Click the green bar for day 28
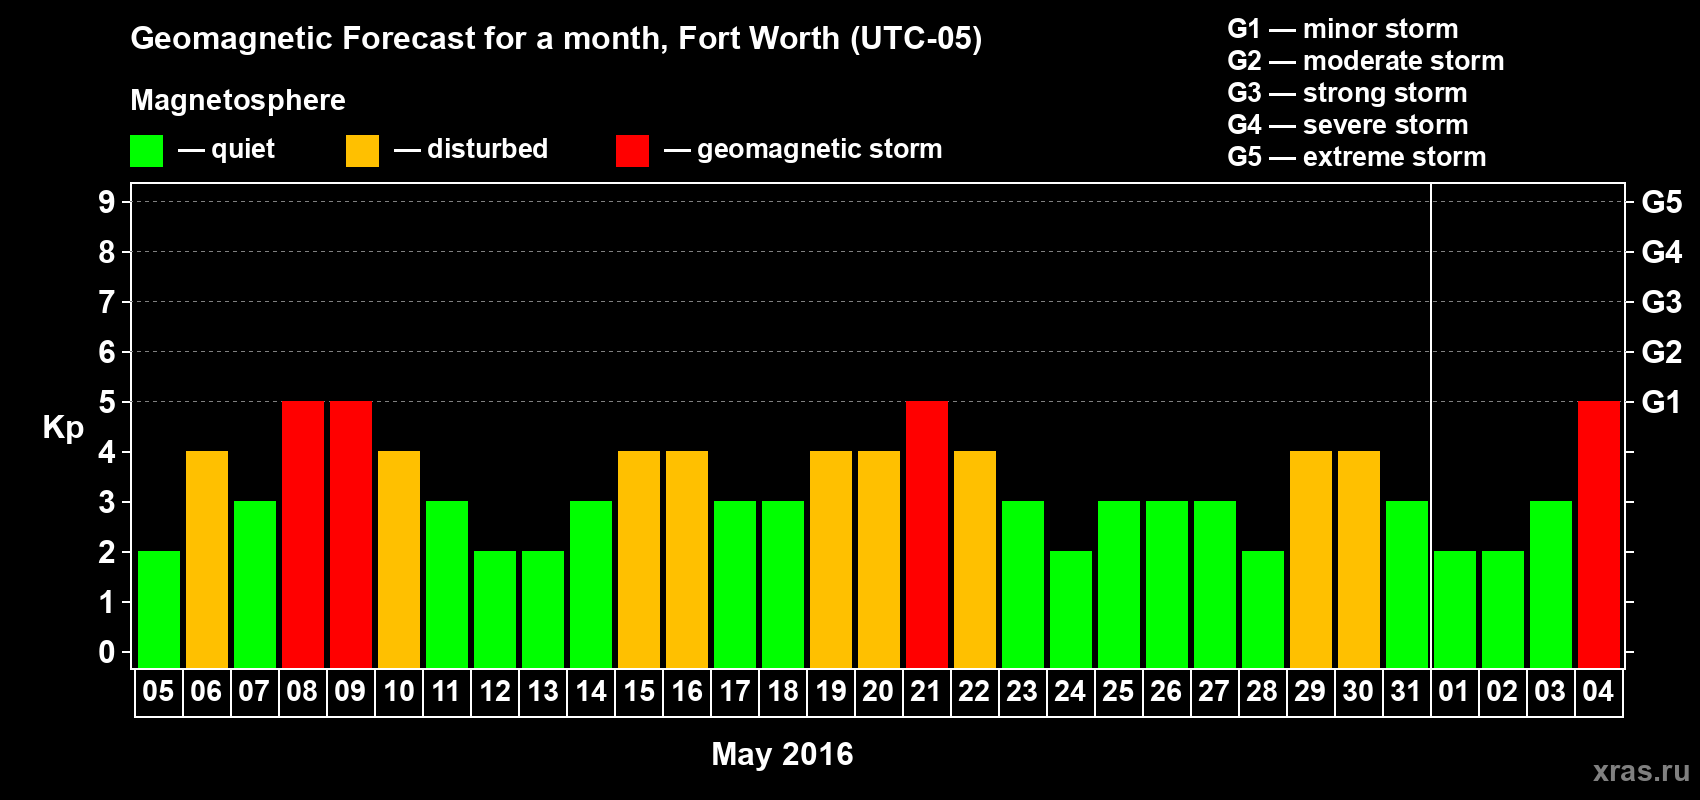The image size is (1700, 800). [x=1263, y=609]
